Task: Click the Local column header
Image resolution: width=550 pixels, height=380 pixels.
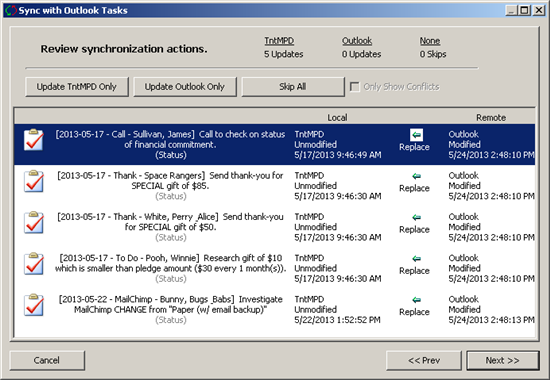Action: (x=337, y=118)
